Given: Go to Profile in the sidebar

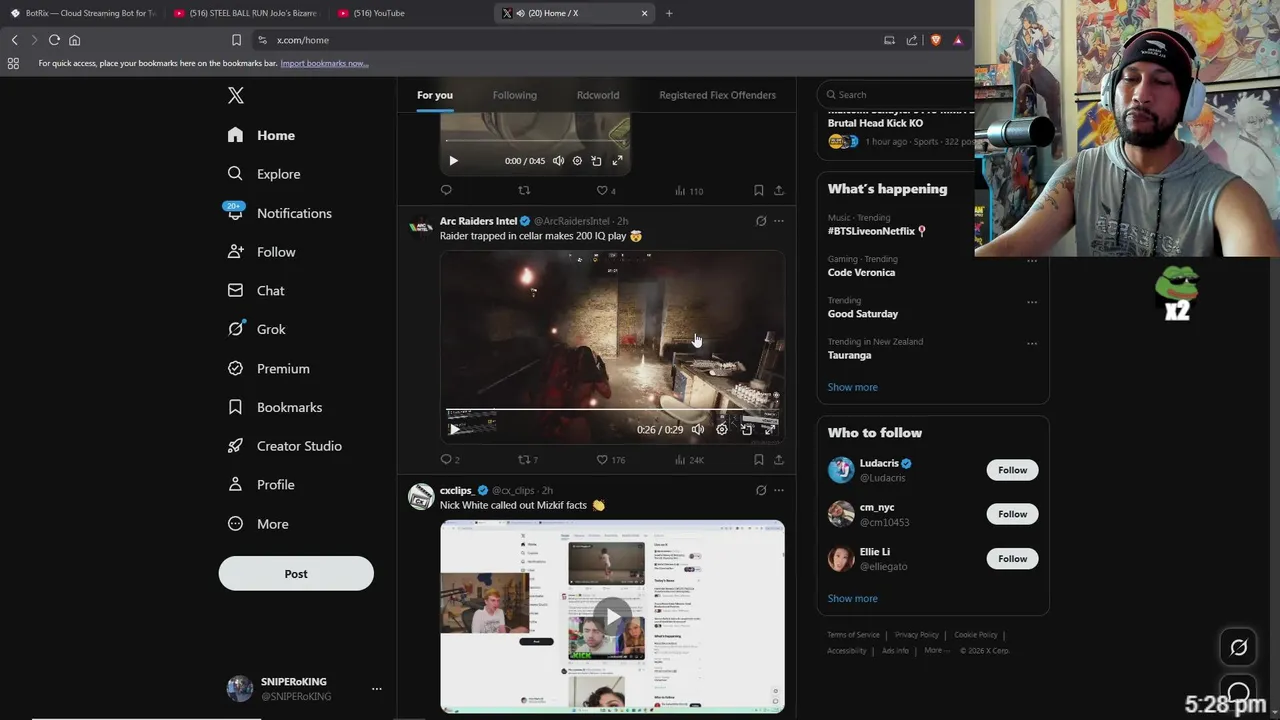Looking at the screenshot, I should click(x=261, y=485).
